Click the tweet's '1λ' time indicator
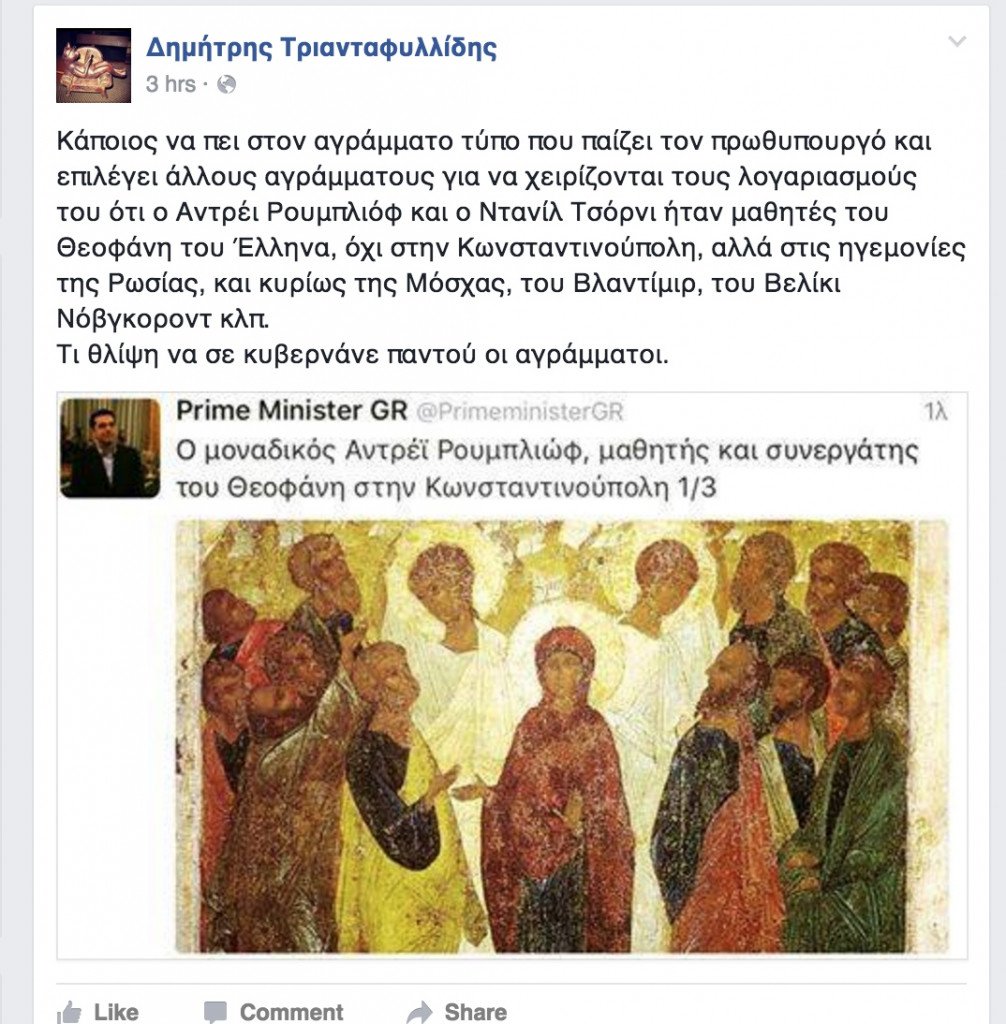This screenshot has width=1006, height=1024. click(x=935, y=411)
